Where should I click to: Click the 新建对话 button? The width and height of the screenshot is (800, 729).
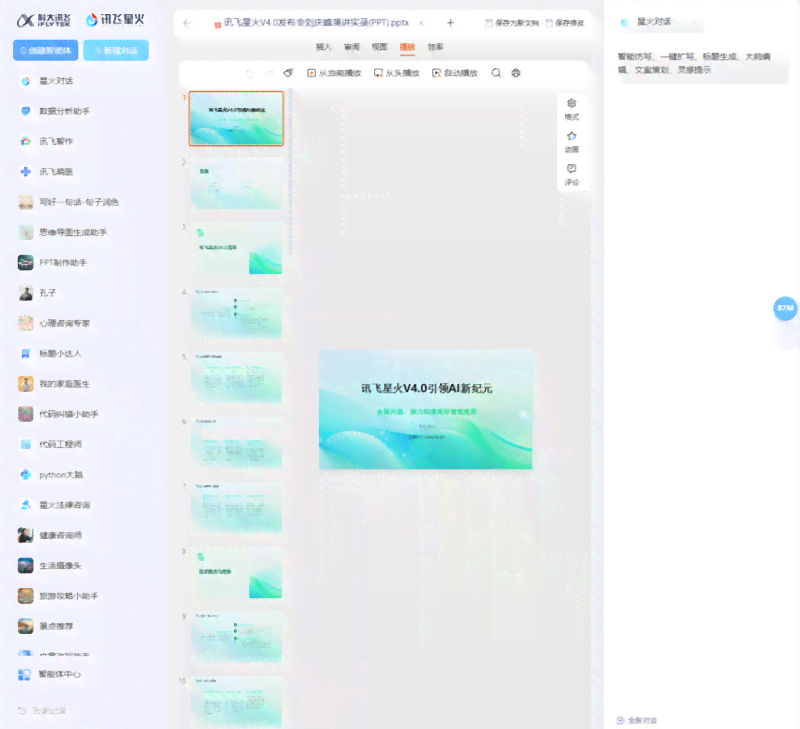pos(116,51)
